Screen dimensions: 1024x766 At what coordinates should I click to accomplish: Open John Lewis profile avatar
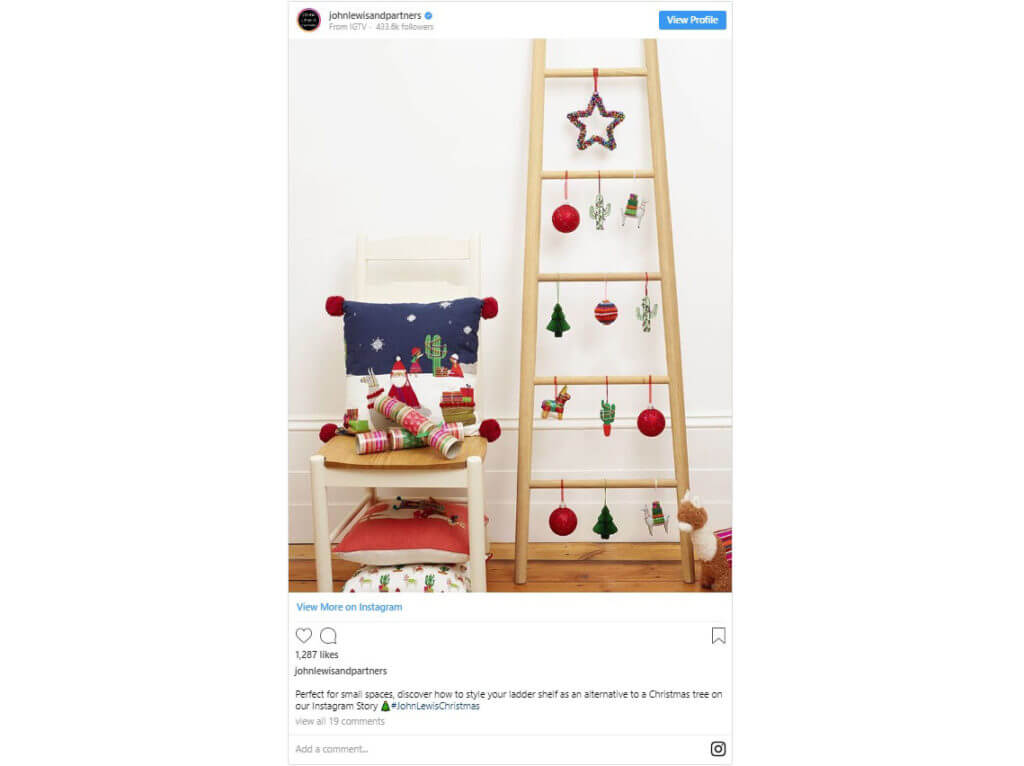pos(309,20)
